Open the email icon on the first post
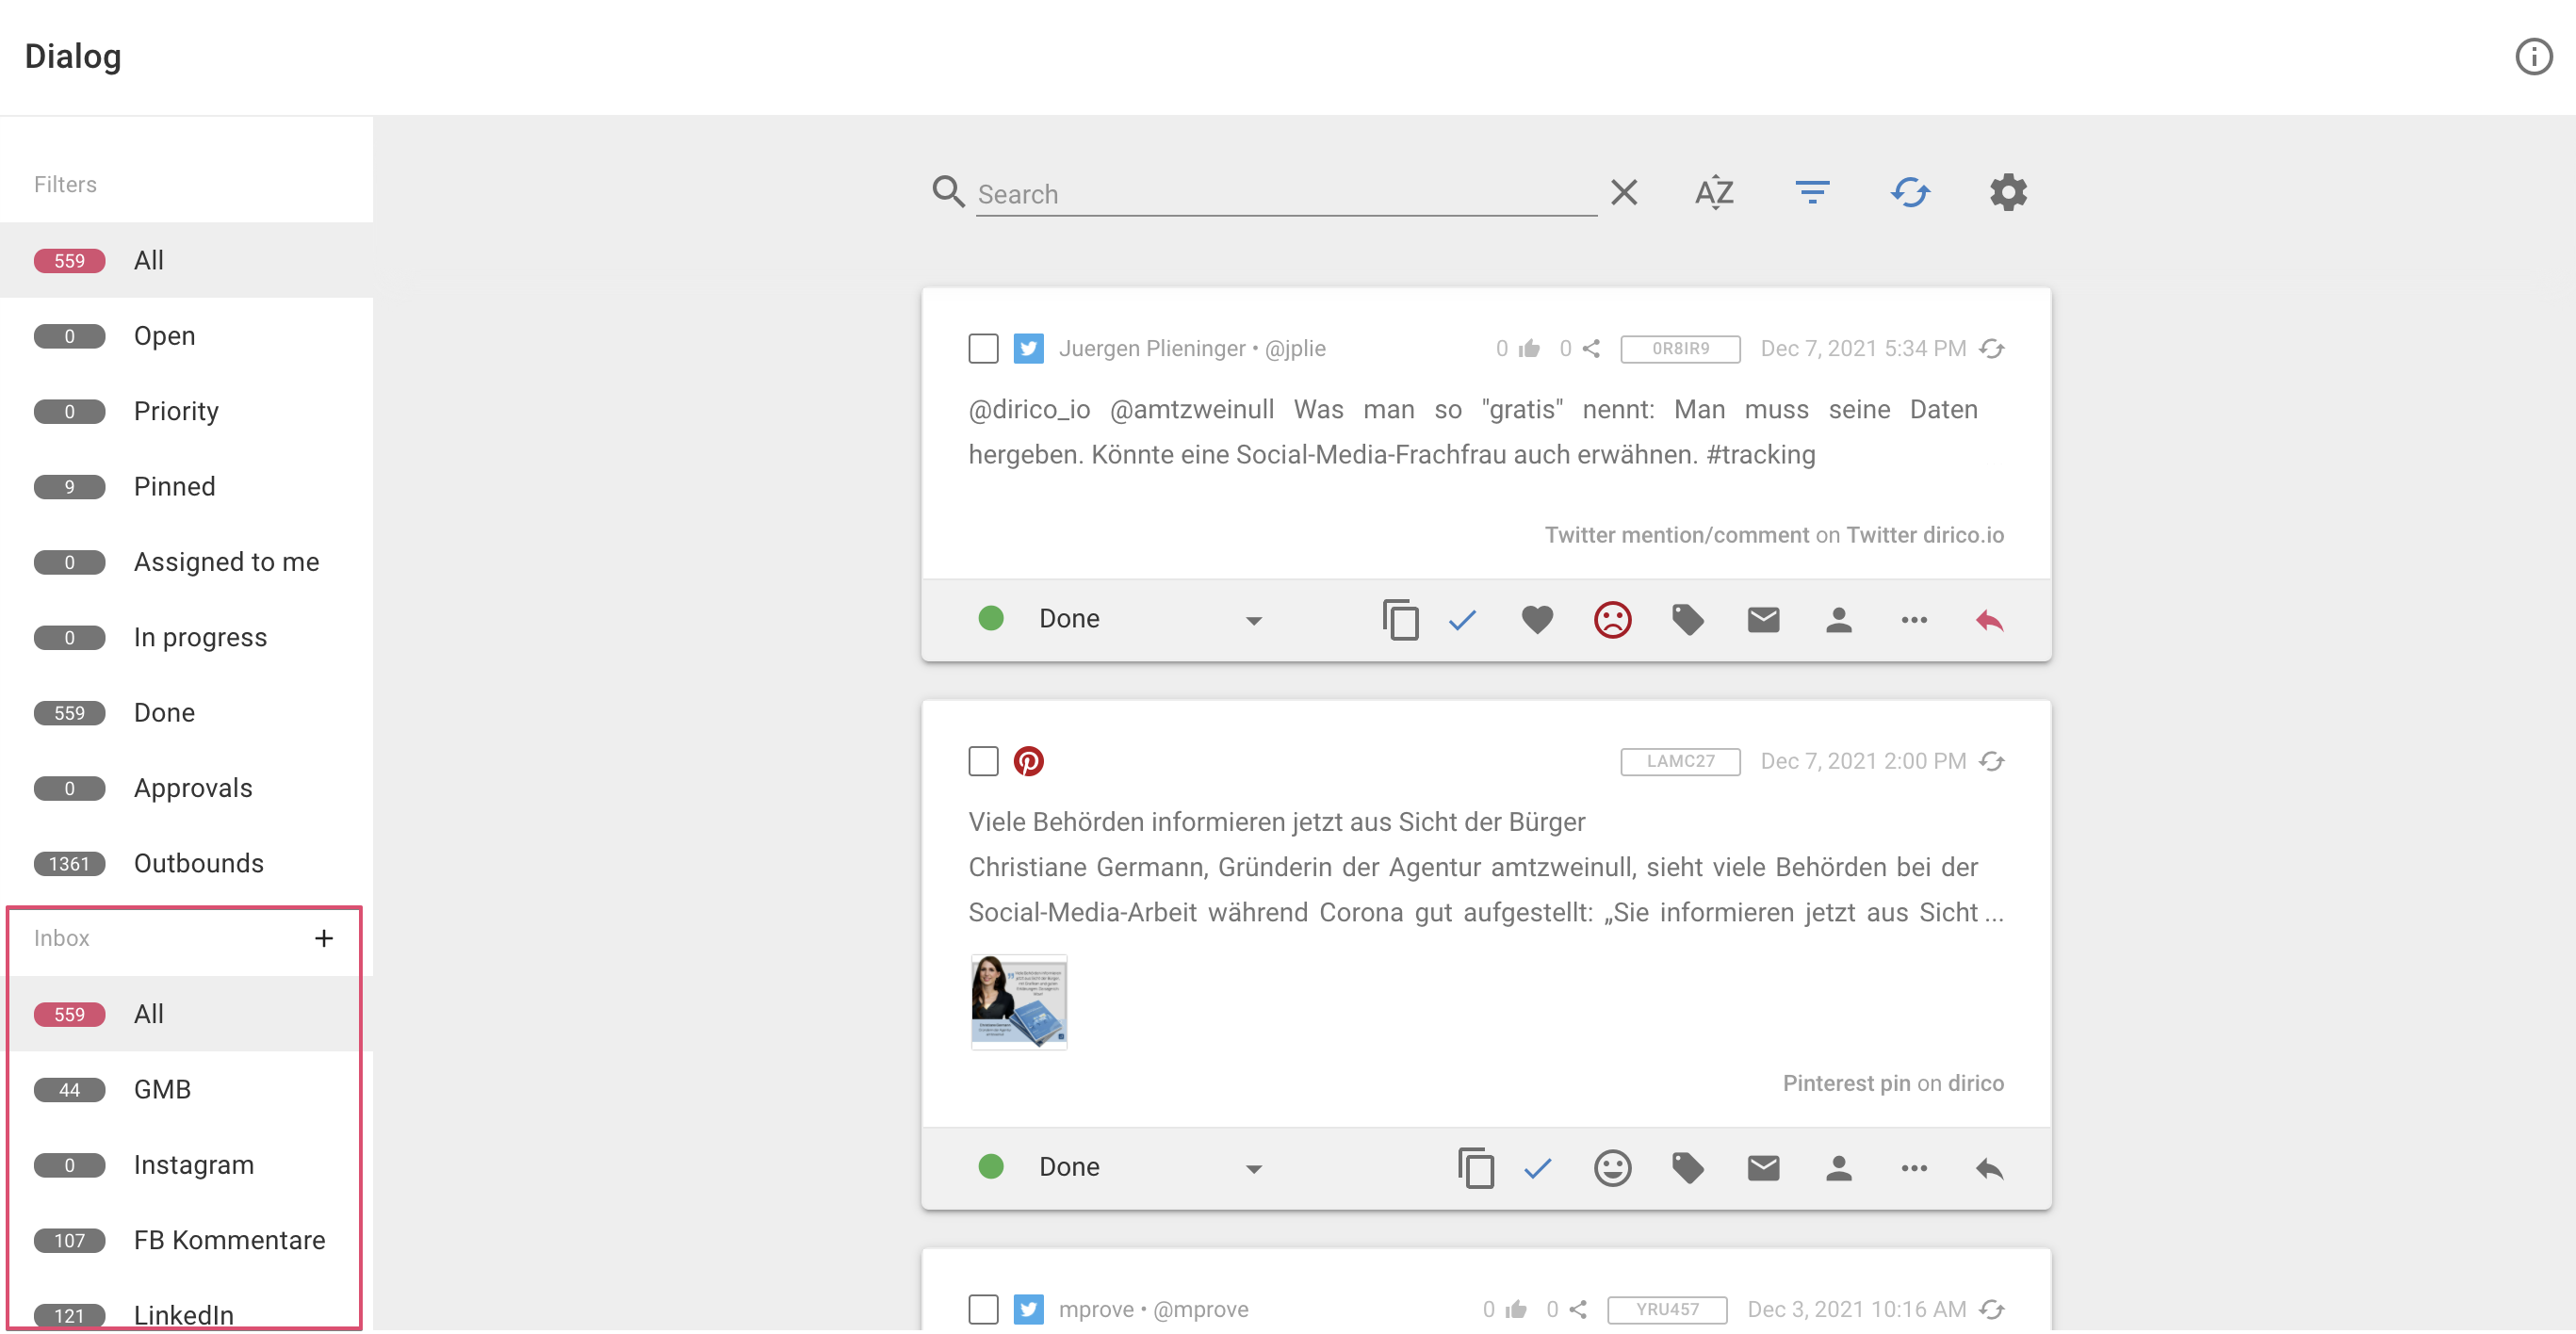Image resolution: width=2576 pixels, height=1334 pixels. [1763, 620]
